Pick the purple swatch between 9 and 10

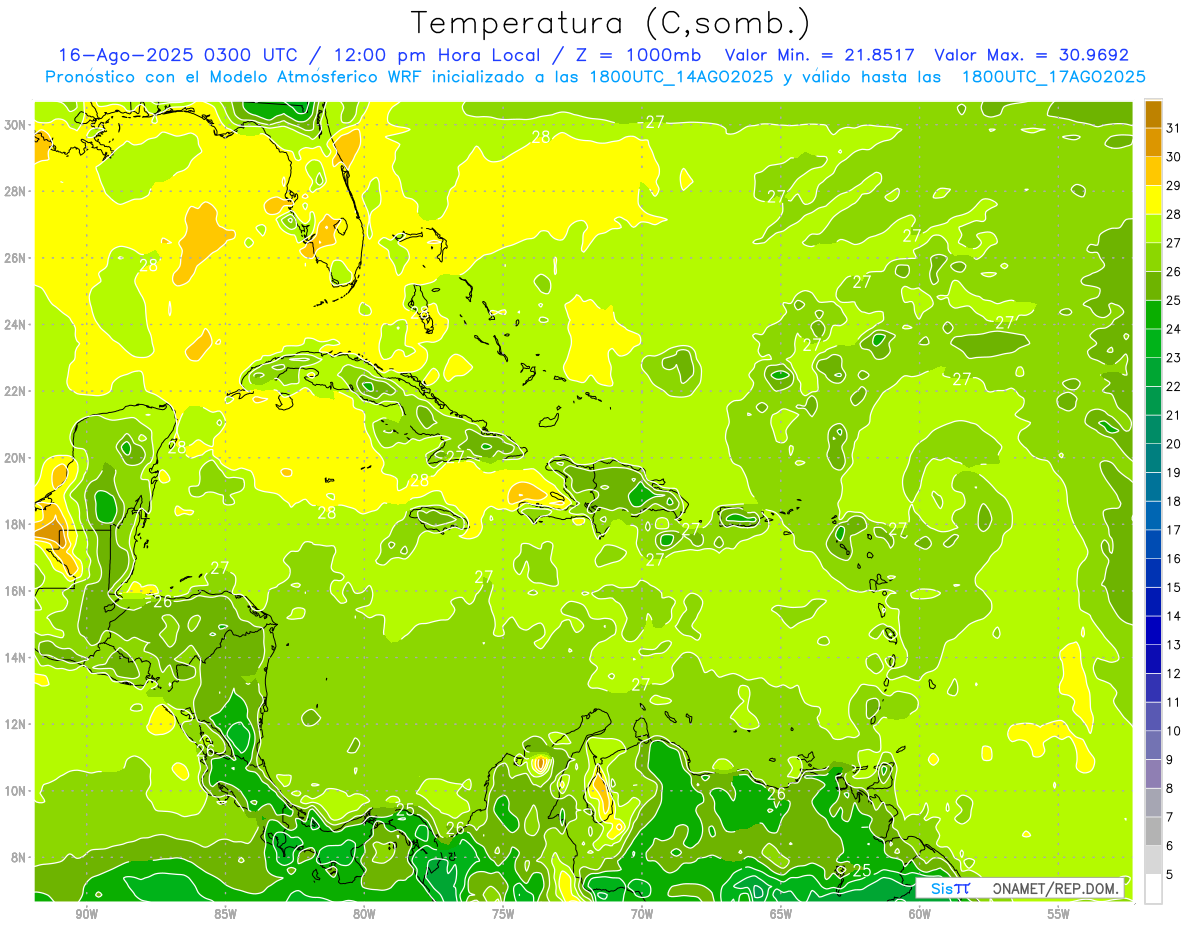pos(1153,745)
